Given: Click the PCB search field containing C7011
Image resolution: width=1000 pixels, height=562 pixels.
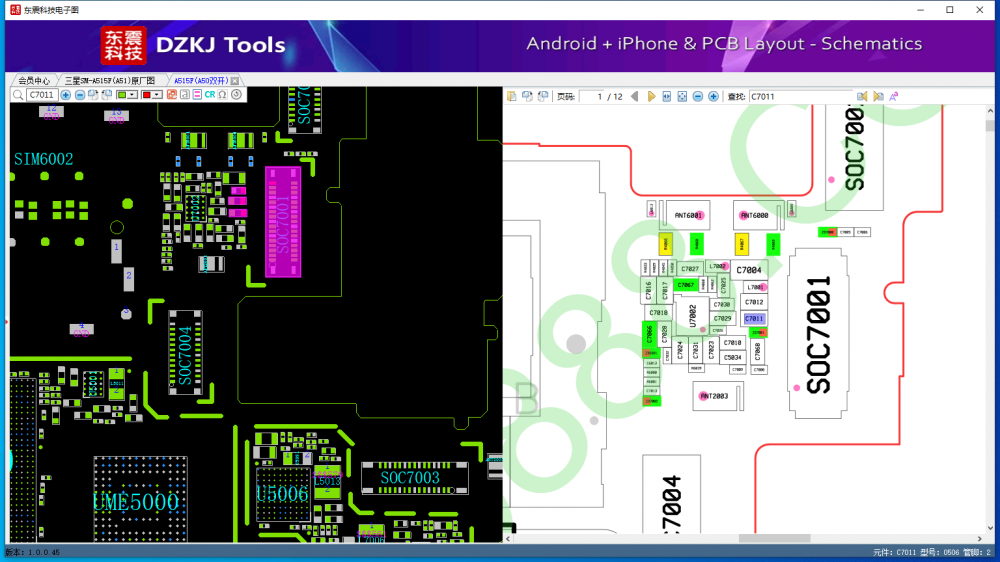Looking at the screenshot, I should tap(41, 95).
